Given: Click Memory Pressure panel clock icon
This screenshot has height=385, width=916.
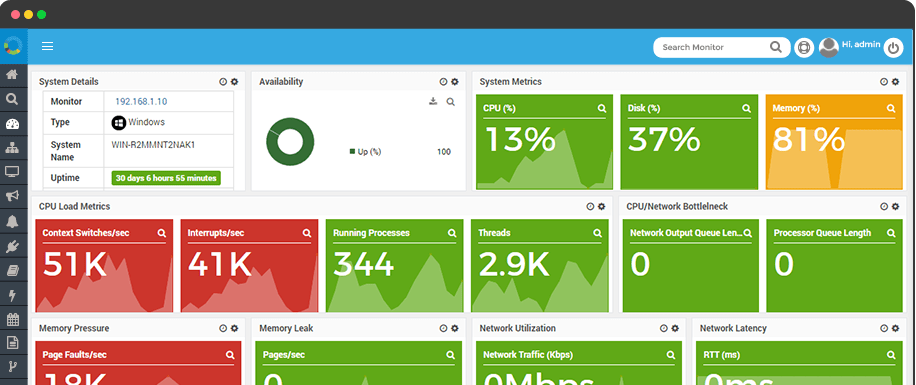Looking at the screenshot, I should click(223, 328).
